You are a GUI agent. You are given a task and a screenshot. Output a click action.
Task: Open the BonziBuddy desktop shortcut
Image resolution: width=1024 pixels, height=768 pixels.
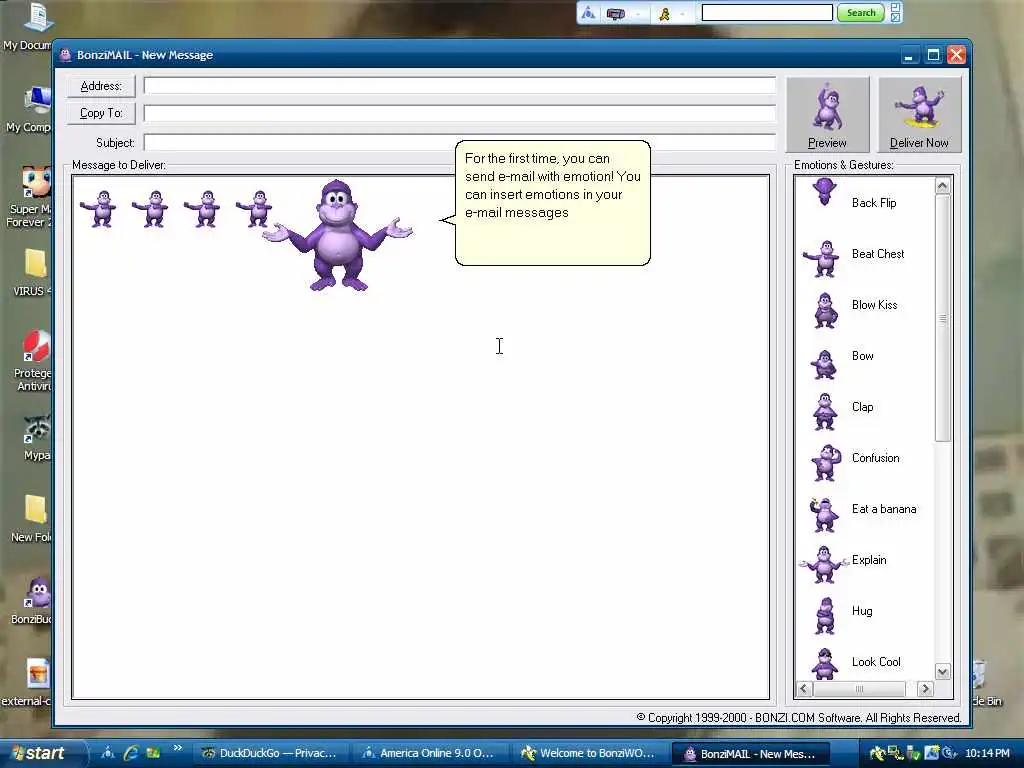coord(33,601)
